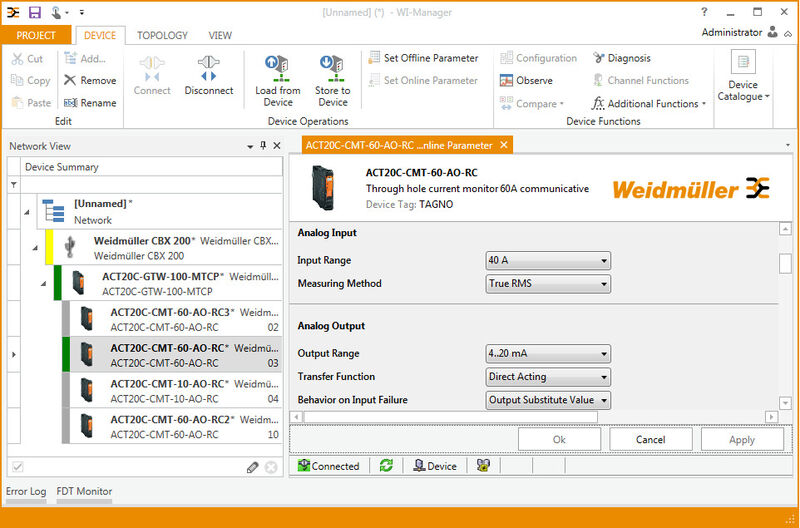
Task: Click the Store to Device icon
Action: (333, 68)
